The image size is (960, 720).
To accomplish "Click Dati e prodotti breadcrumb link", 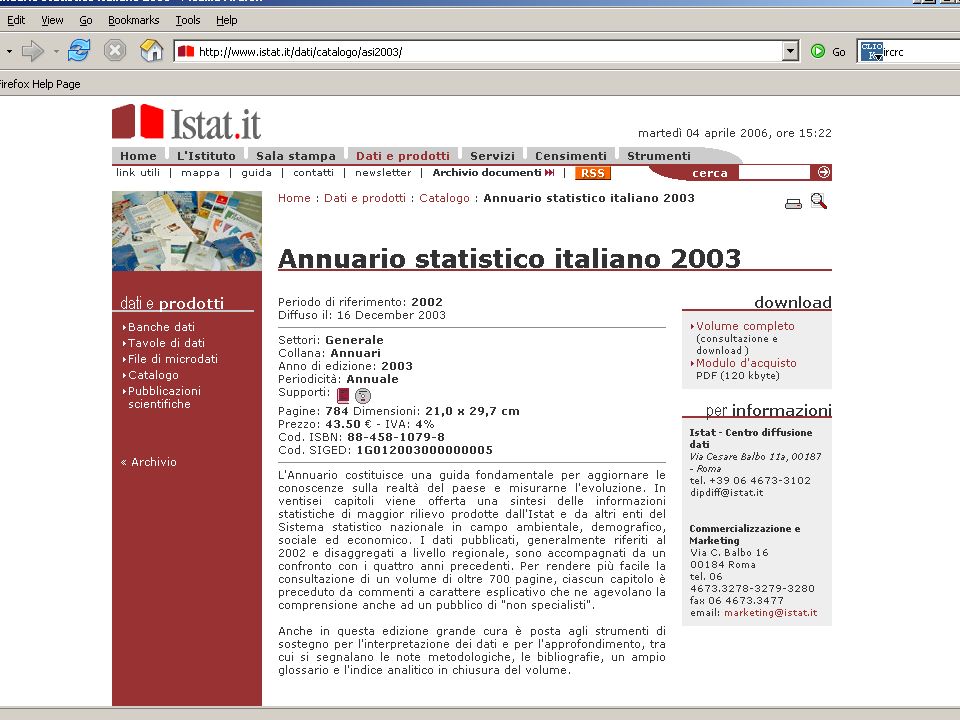I will 364,198.
